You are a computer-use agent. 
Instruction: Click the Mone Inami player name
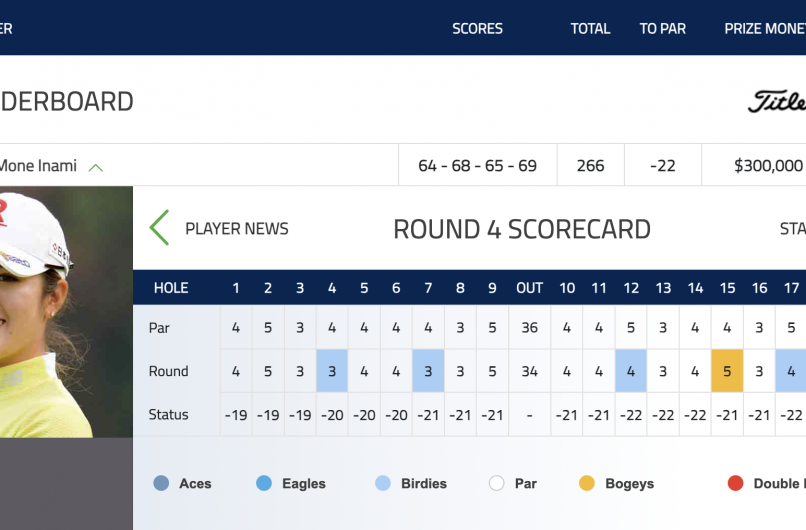pos(38,166)
